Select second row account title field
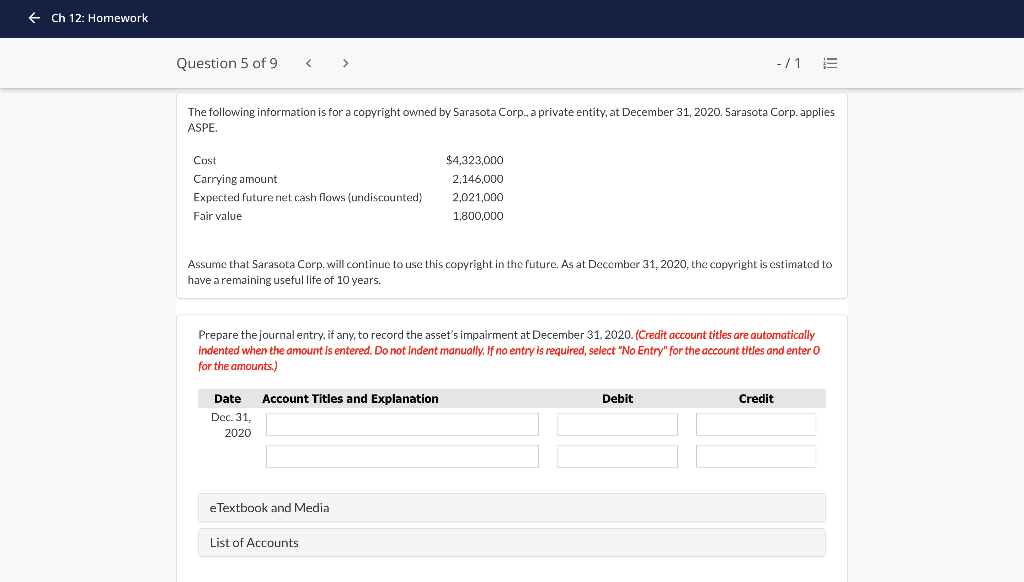 pos(402,457)
